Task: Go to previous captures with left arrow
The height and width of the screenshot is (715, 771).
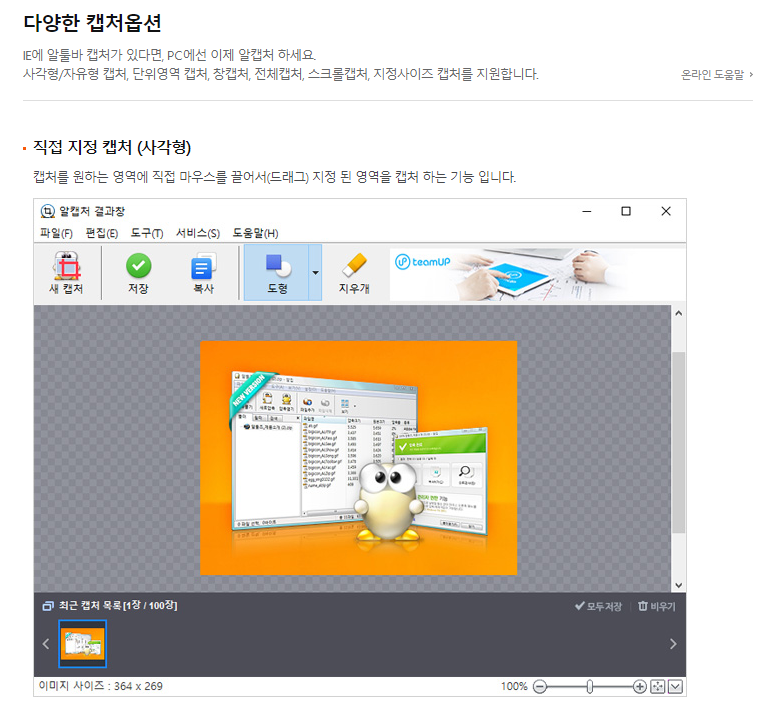Action: coord(46,644)
